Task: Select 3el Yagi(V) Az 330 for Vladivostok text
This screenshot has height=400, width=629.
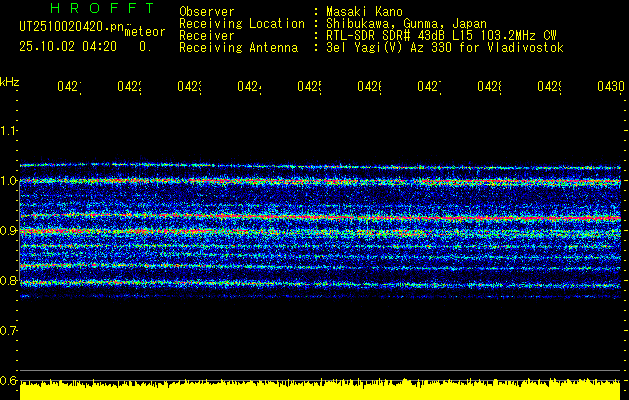Action: point(445,48)
